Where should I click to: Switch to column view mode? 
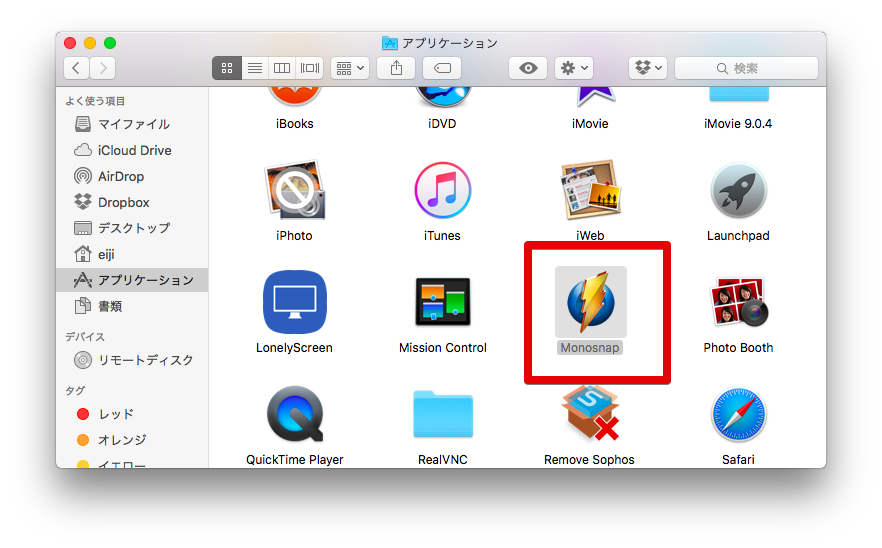[282, 68]
